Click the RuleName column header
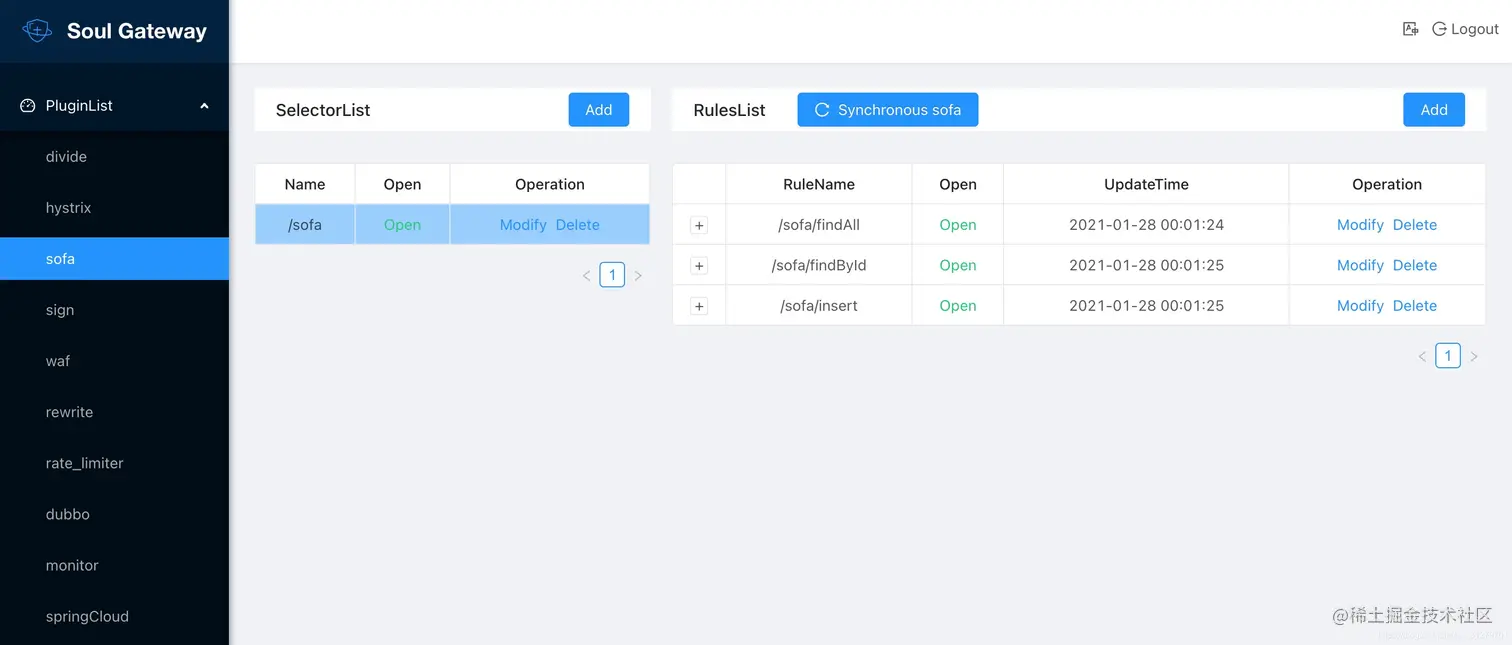This screenshot has height=645, width=1512. tap(819, 184)
